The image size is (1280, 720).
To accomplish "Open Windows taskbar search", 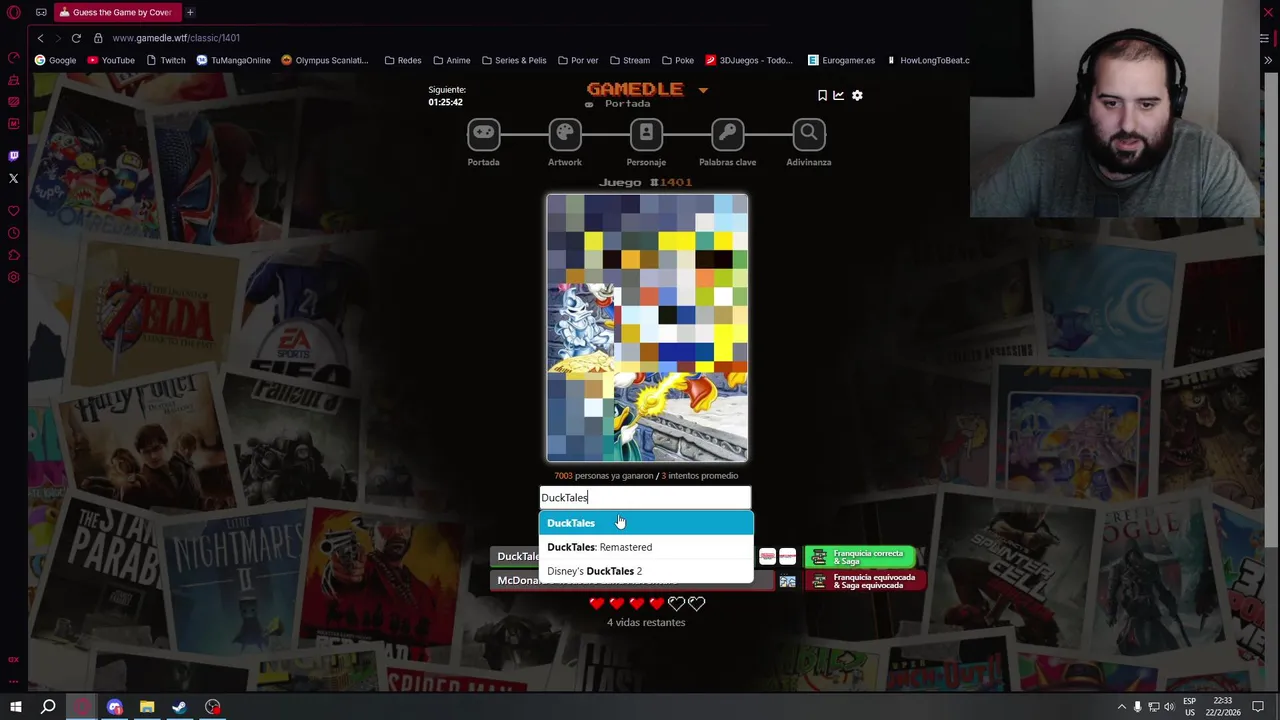I will 48,707.
